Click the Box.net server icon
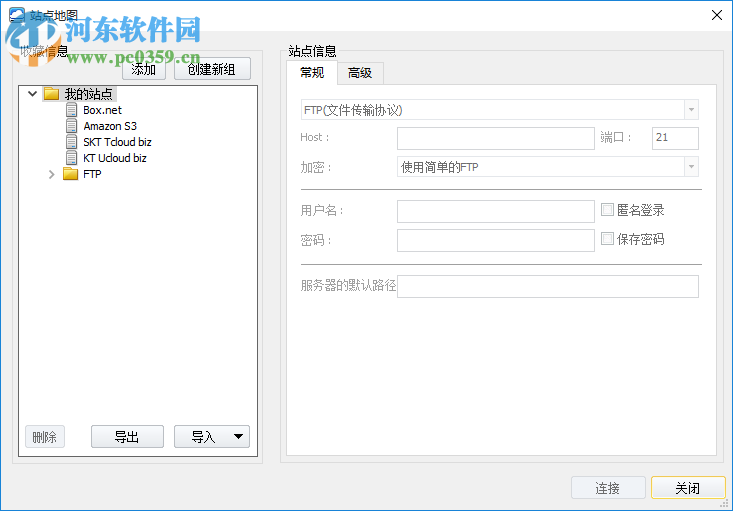 tap(72, 110)
